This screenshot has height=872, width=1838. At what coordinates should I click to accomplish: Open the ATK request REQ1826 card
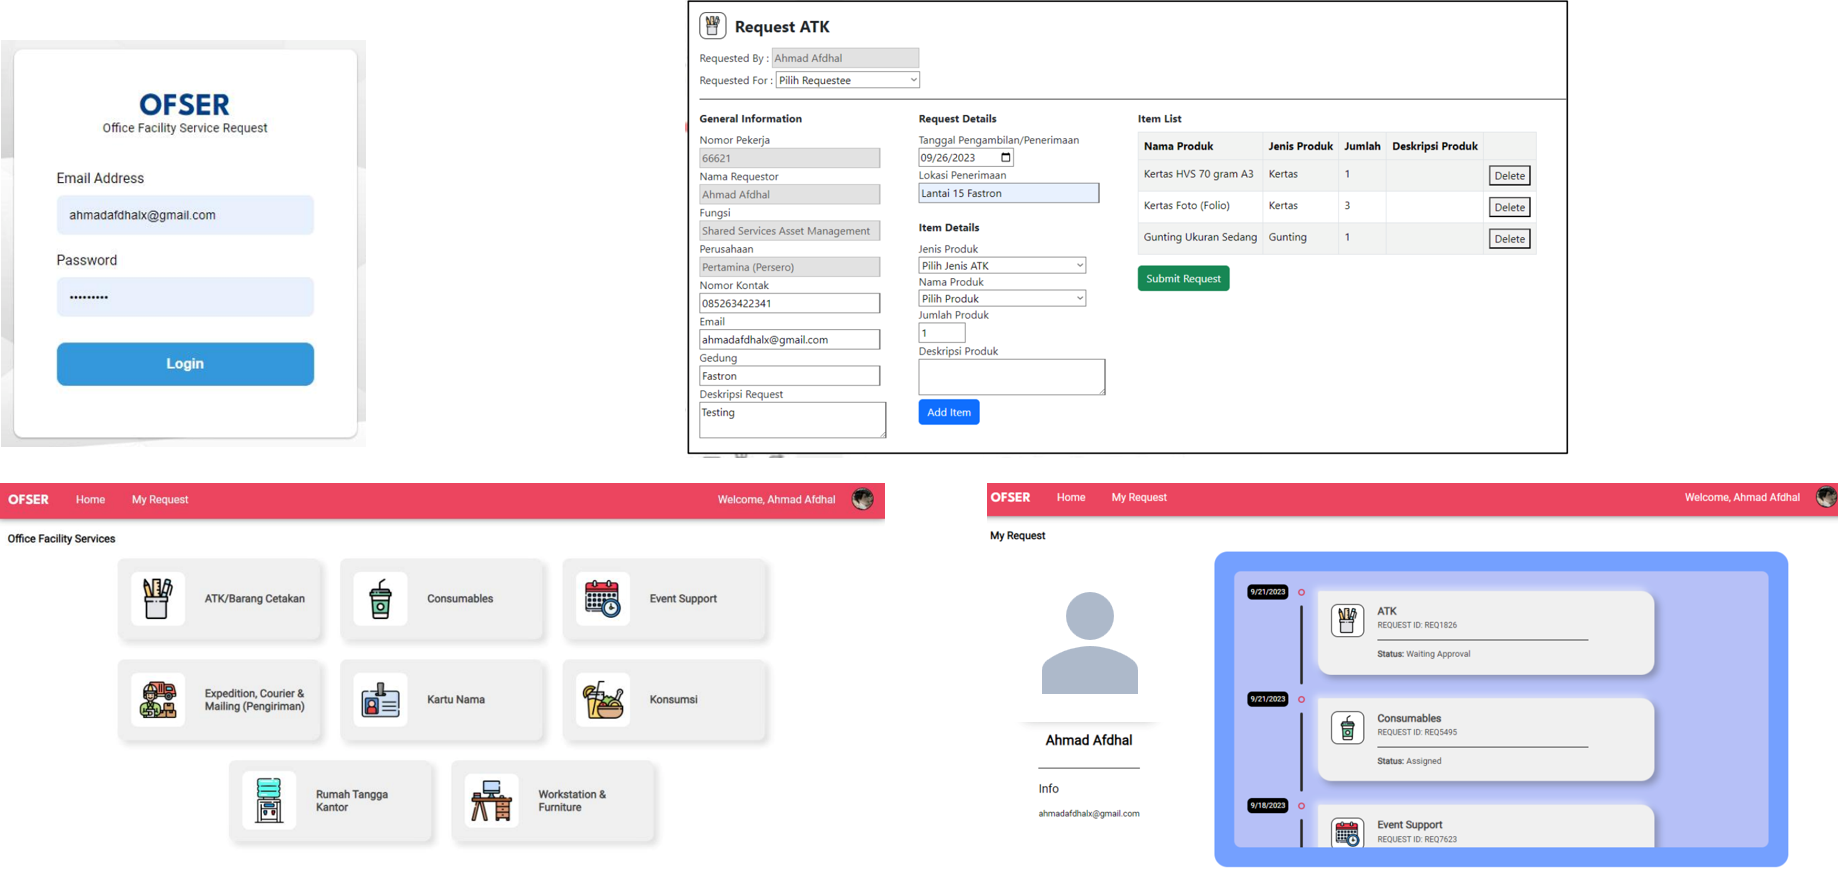point(1485,632)
